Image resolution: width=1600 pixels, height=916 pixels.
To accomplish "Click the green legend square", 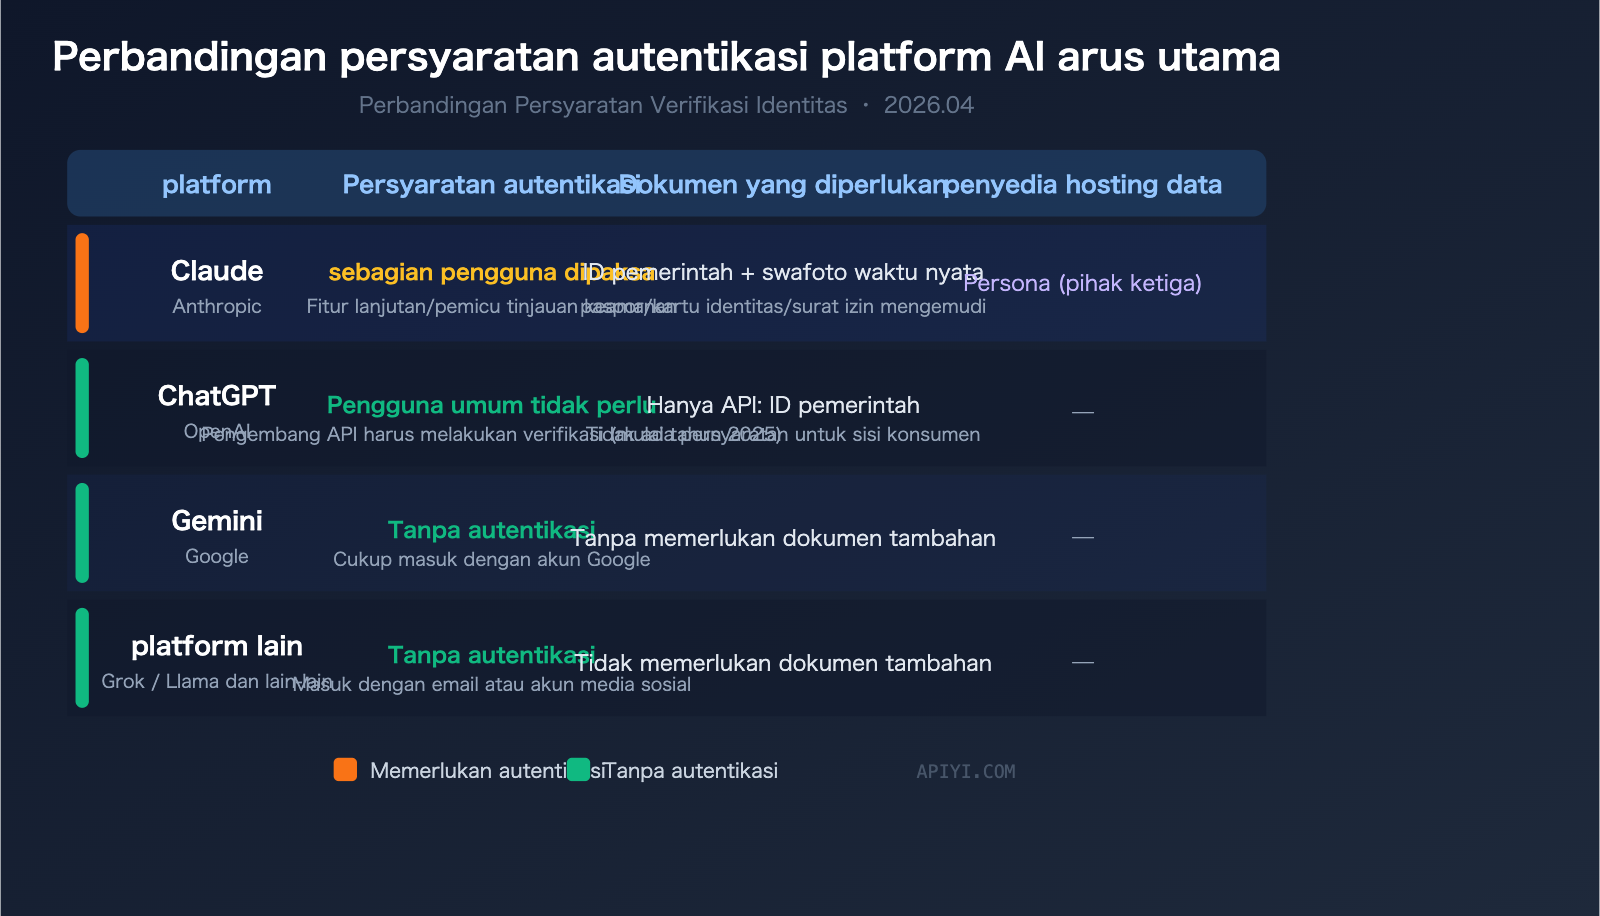I will (x=578, y=770).
